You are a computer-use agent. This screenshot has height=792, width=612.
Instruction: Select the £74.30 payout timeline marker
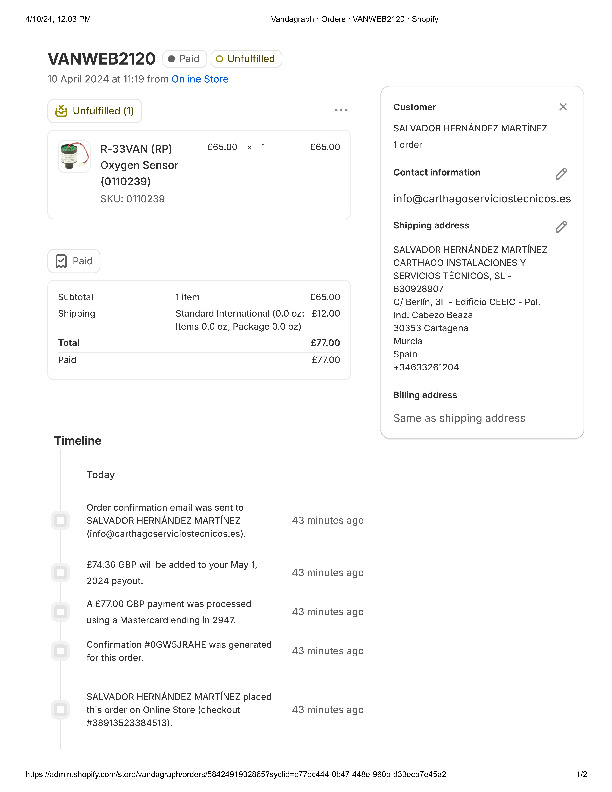[x=60, y=573]
